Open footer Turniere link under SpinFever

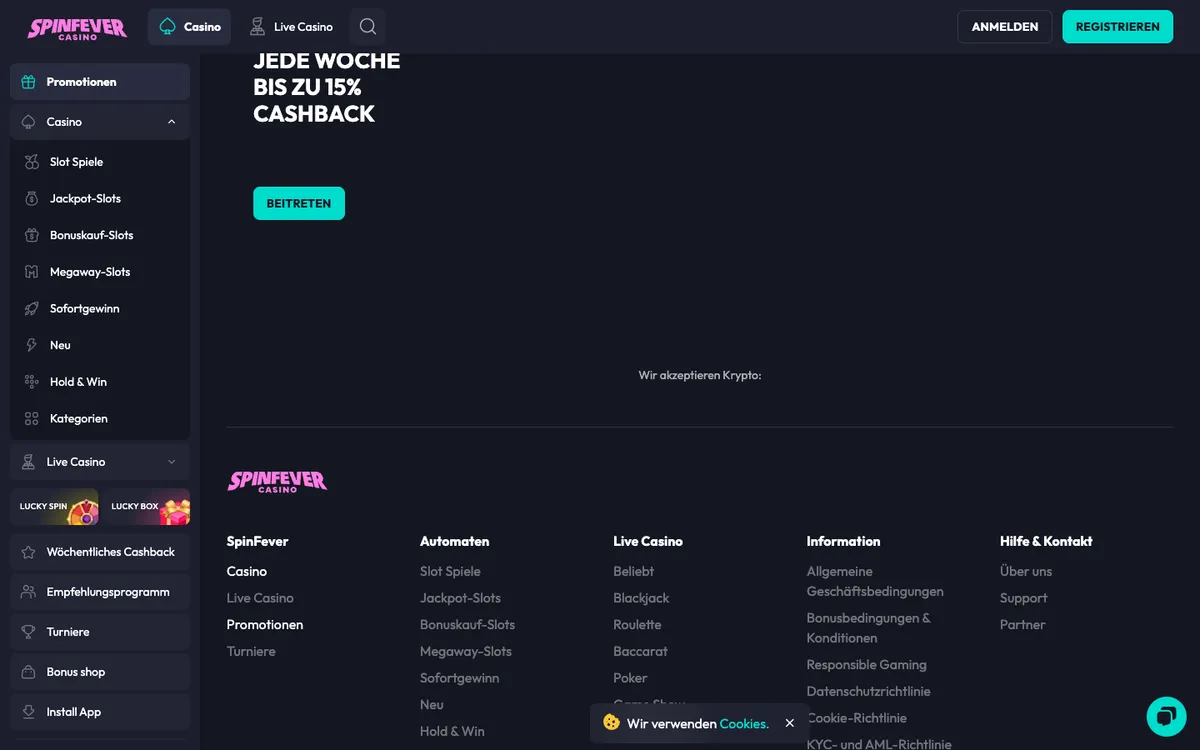pyautogui.click(x=251, y=651)
